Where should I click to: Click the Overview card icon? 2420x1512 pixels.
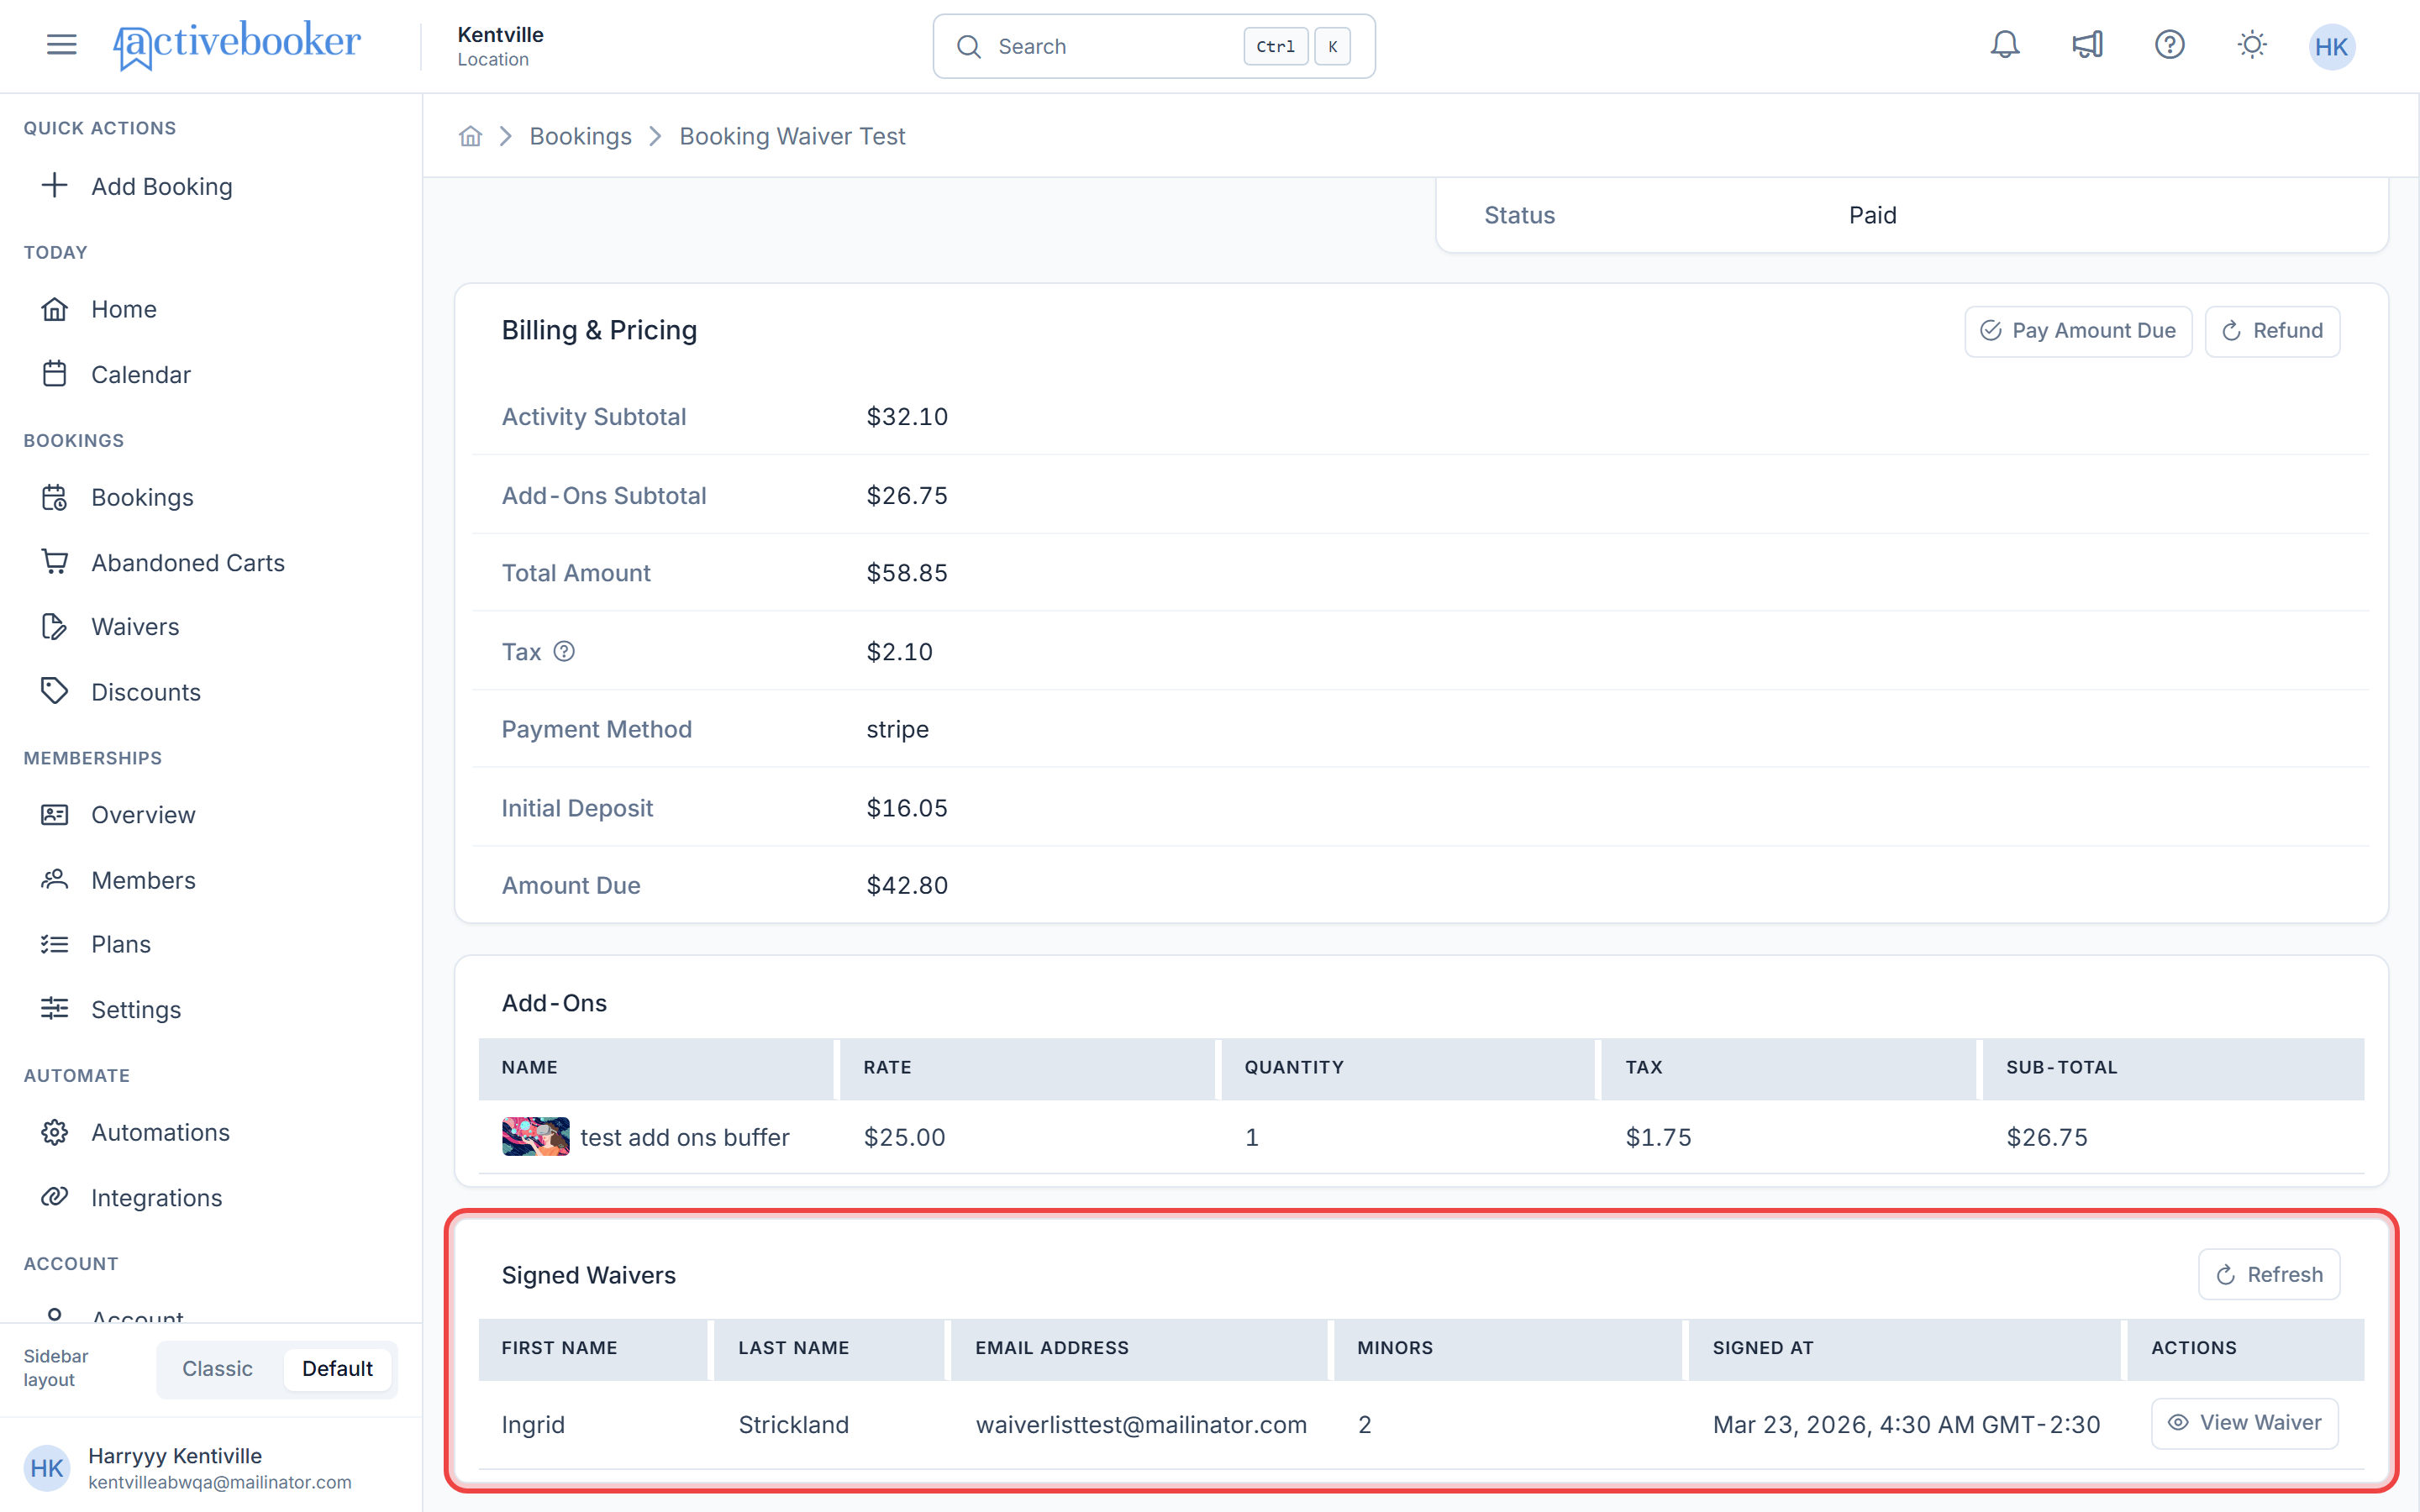55,814
